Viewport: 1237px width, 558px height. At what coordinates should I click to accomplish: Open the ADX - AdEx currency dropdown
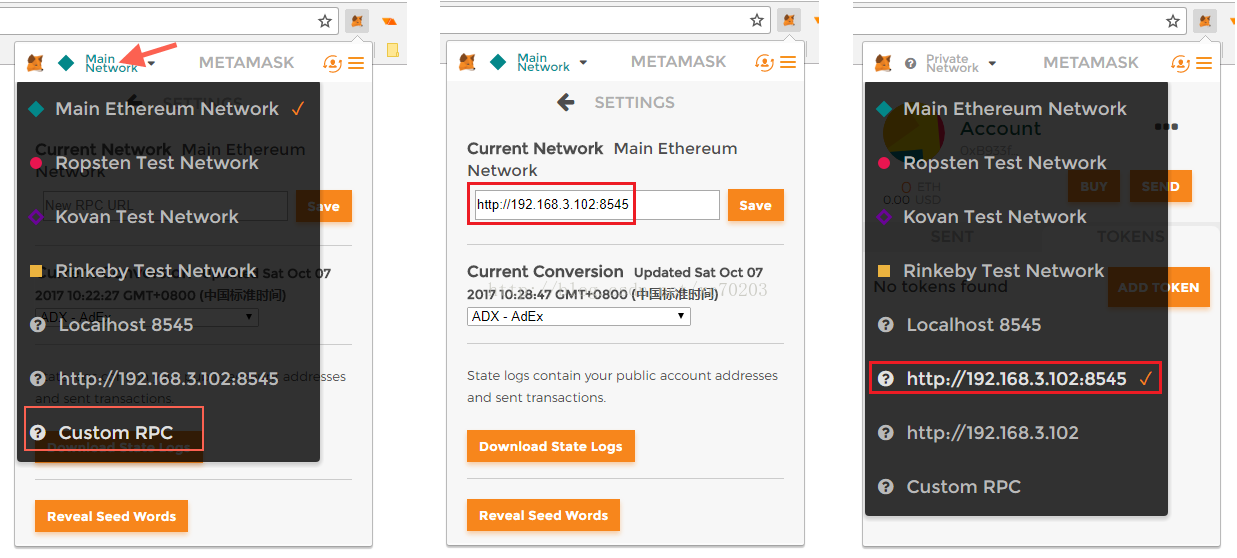pos(579,316)
